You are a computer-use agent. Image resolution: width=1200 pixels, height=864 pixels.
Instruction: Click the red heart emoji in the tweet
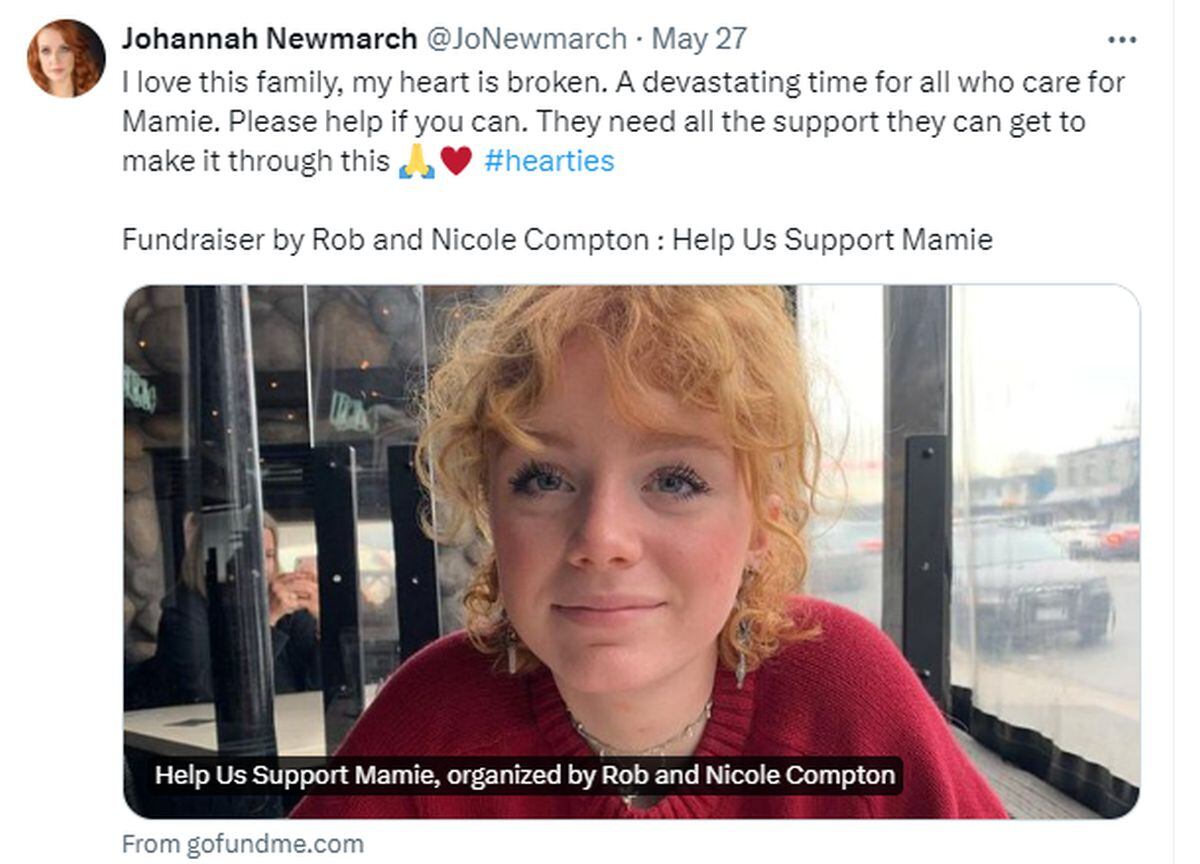[x=456, y=161]
